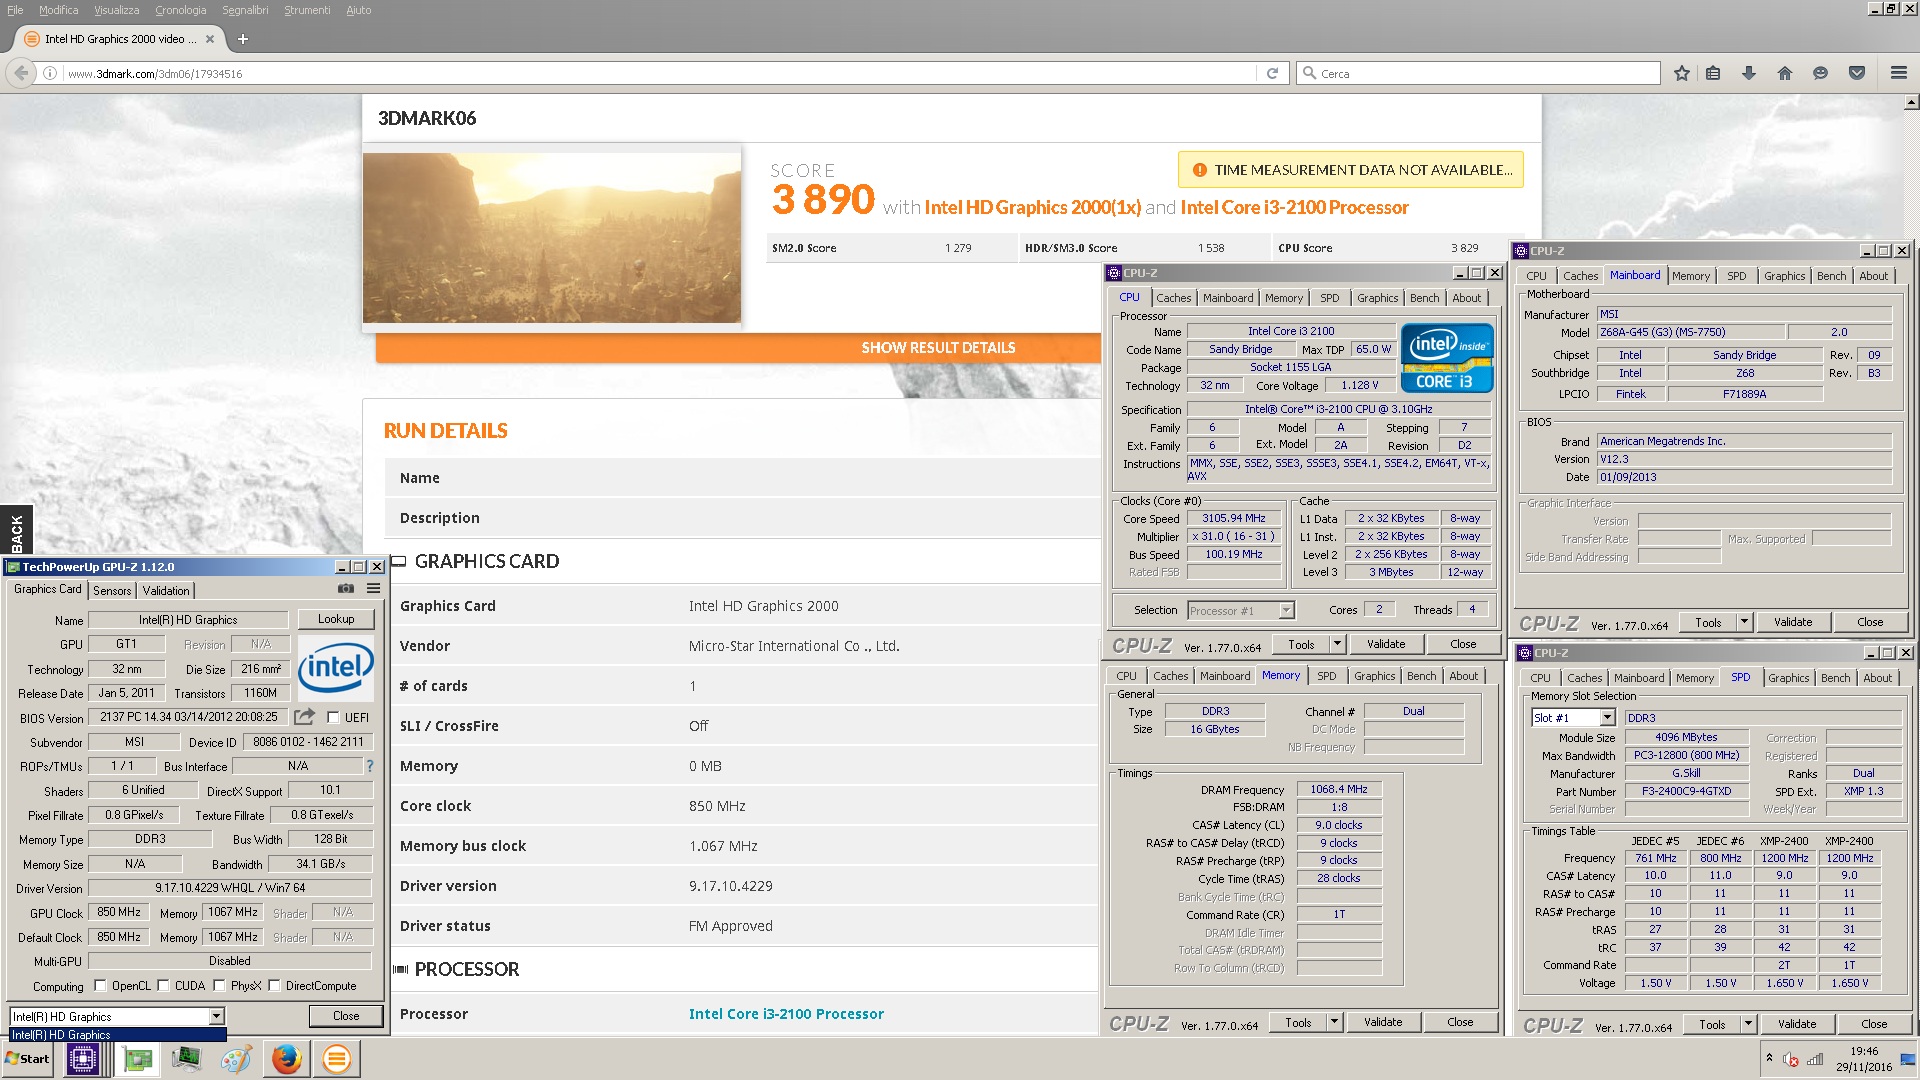The height and width of the screenshot is (1080, 1920).
Task: Close the Intel HD Graphics 2000 tab
Action: coord(209,39)
